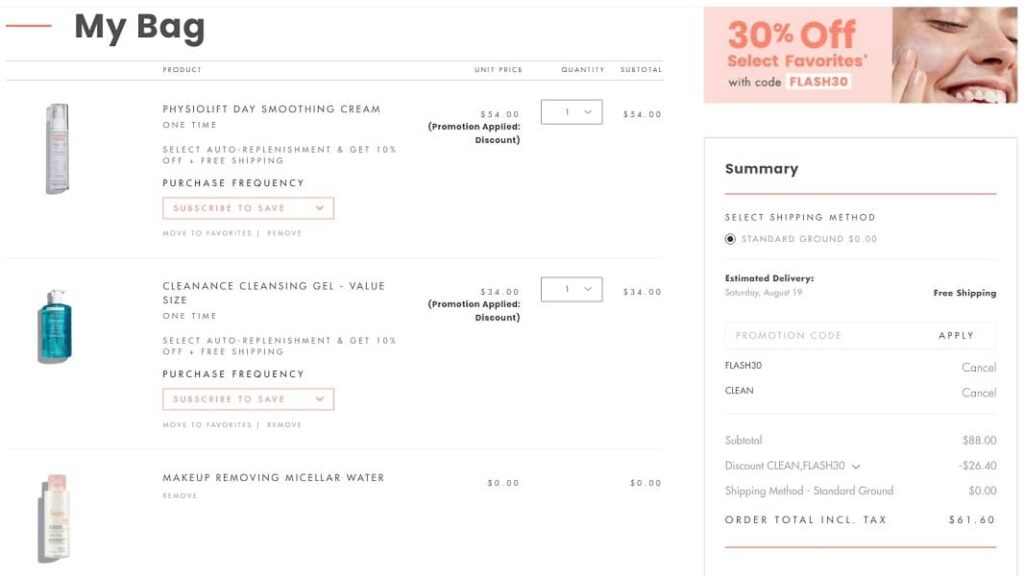
Task: Open the Cleanance Cleansing Gel product image
Action: (x=55, y=325)
